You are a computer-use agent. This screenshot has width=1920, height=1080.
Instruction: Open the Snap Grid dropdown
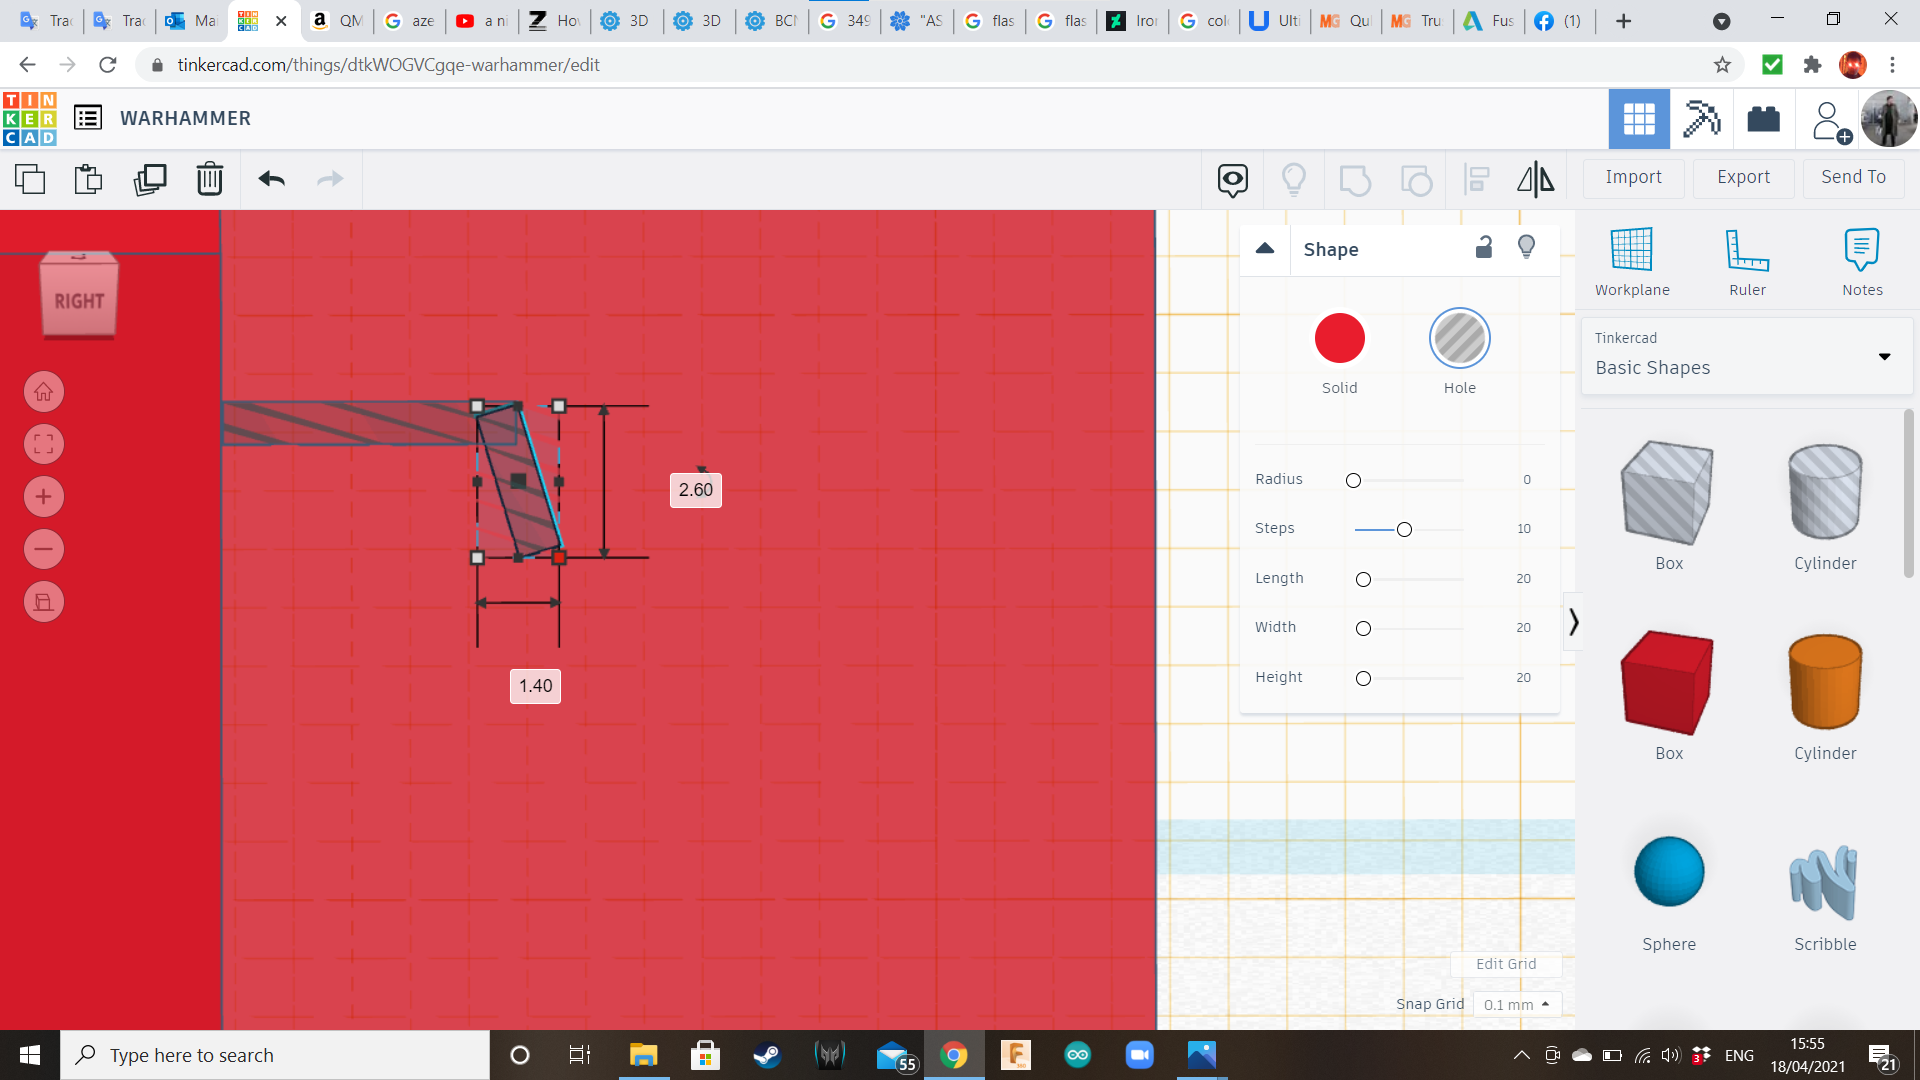click(1516, 1004)
